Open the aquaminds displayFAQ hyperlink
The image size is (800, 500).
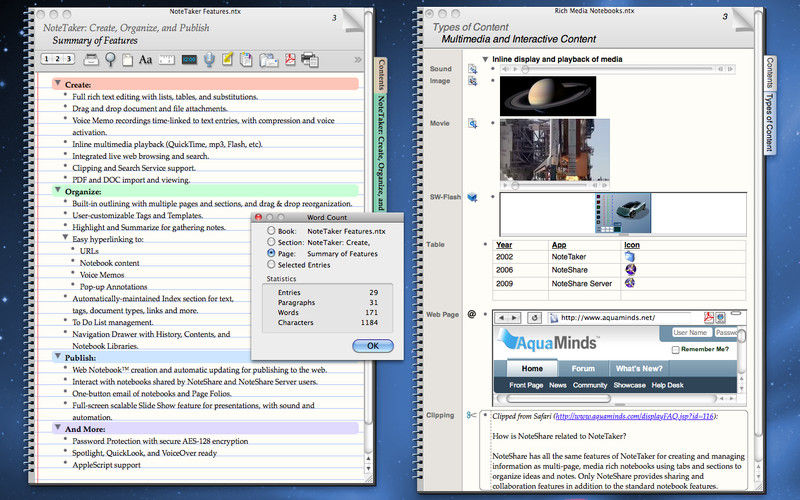[x=635, y=416]
